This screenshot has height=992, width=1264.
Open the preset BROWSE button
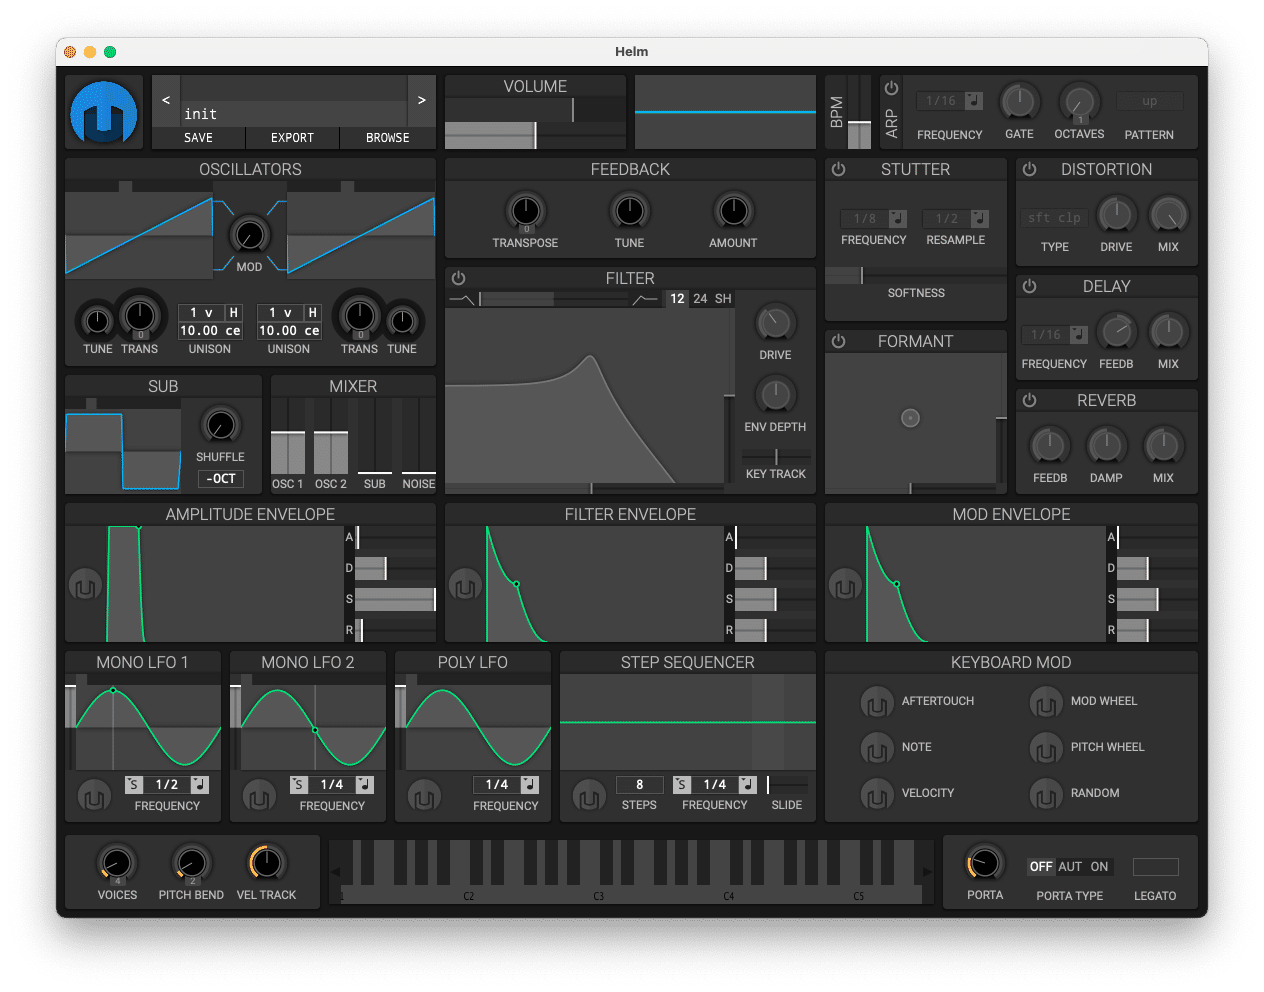point(388,138)
